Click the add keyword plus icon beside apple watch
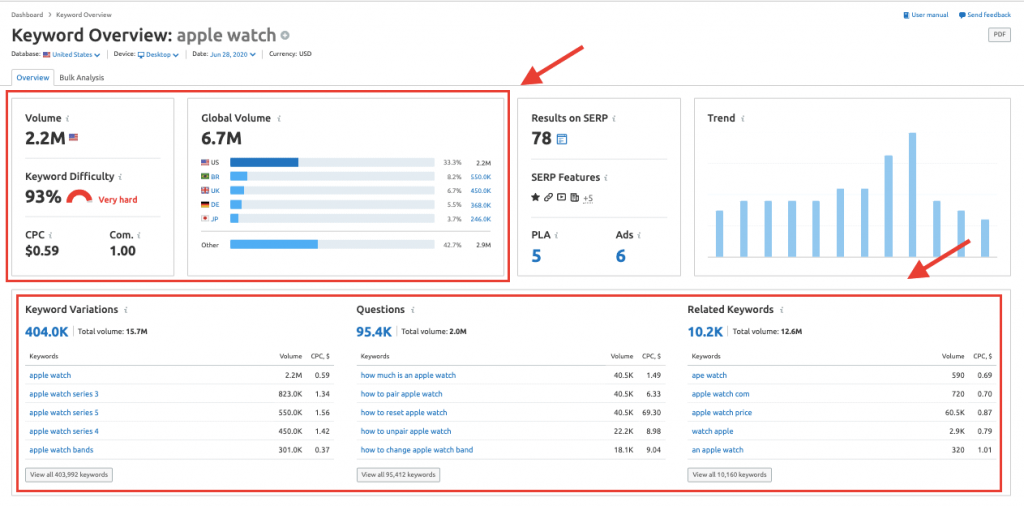The image size is (1024, 506). (285, 36)
